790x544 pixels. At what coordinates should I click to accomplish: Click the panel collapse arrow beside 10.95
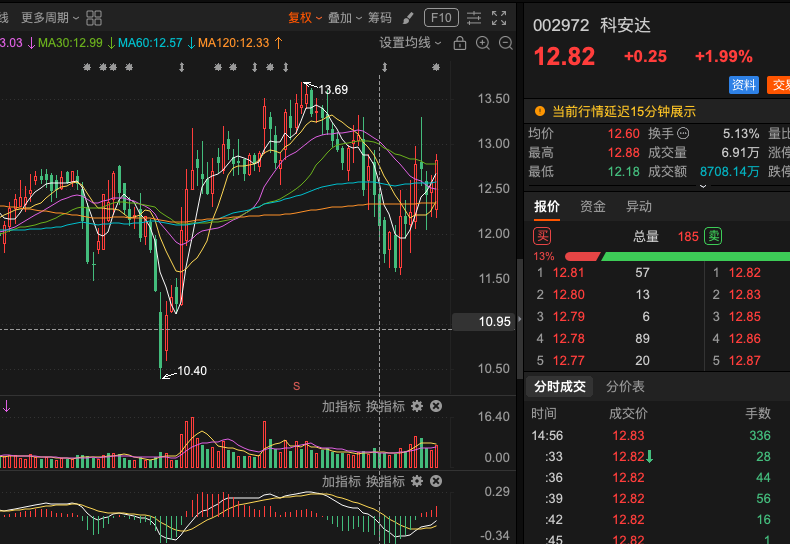coord(519,319)
